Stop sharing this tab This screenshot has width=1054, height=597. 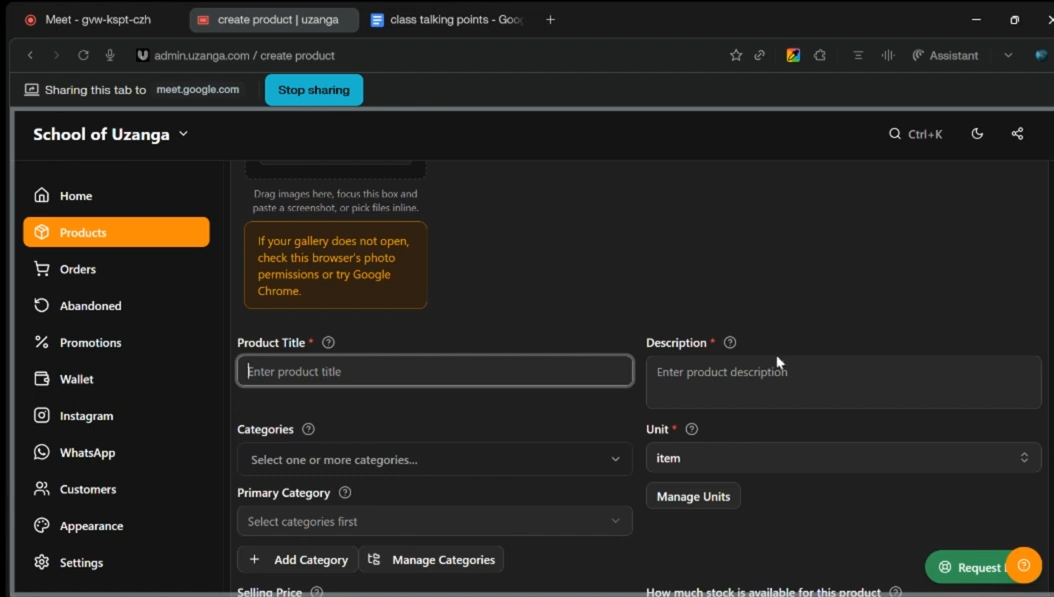[x=314, y=90]
